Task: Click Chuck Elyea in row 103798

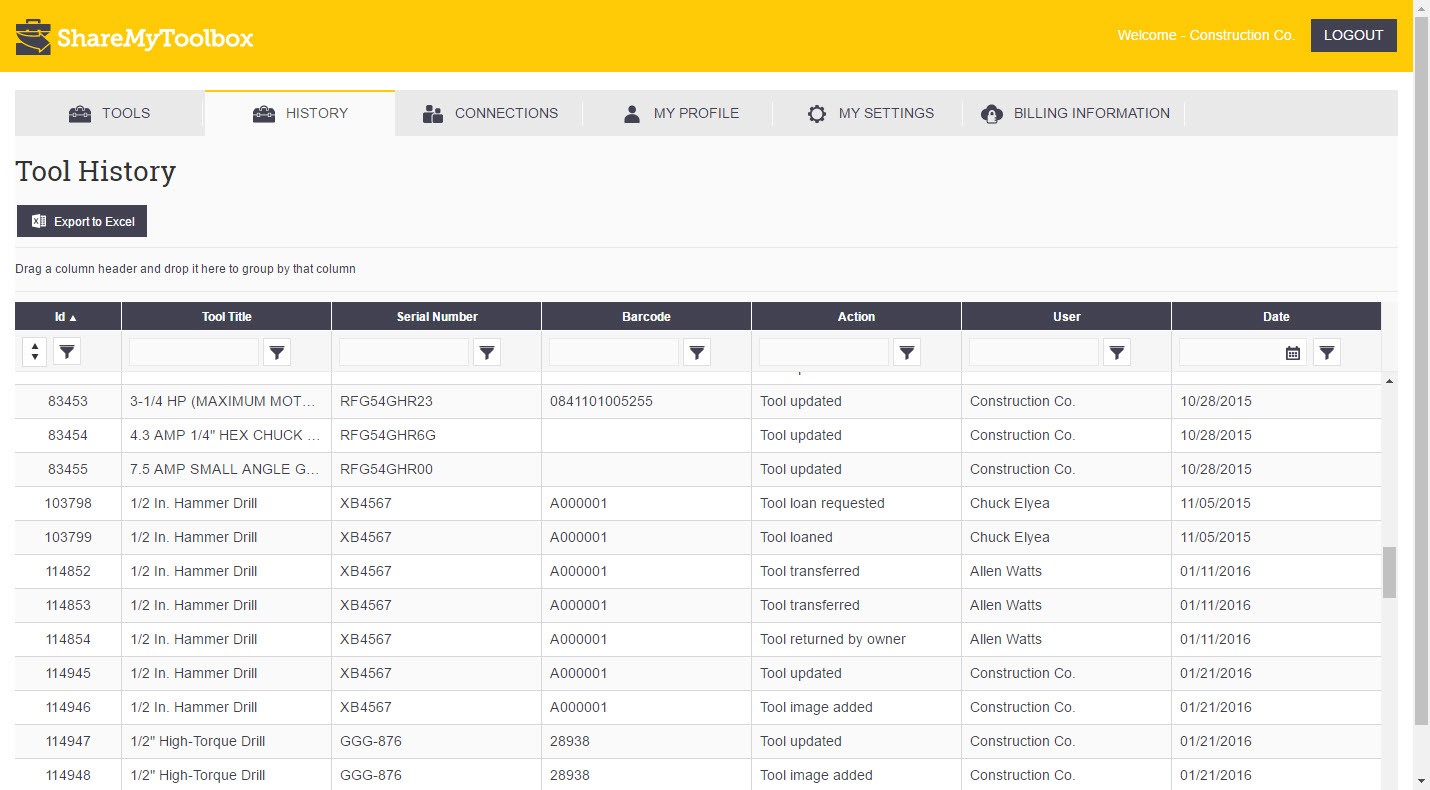Action: pyautogui.click(x=1010, y=503)
